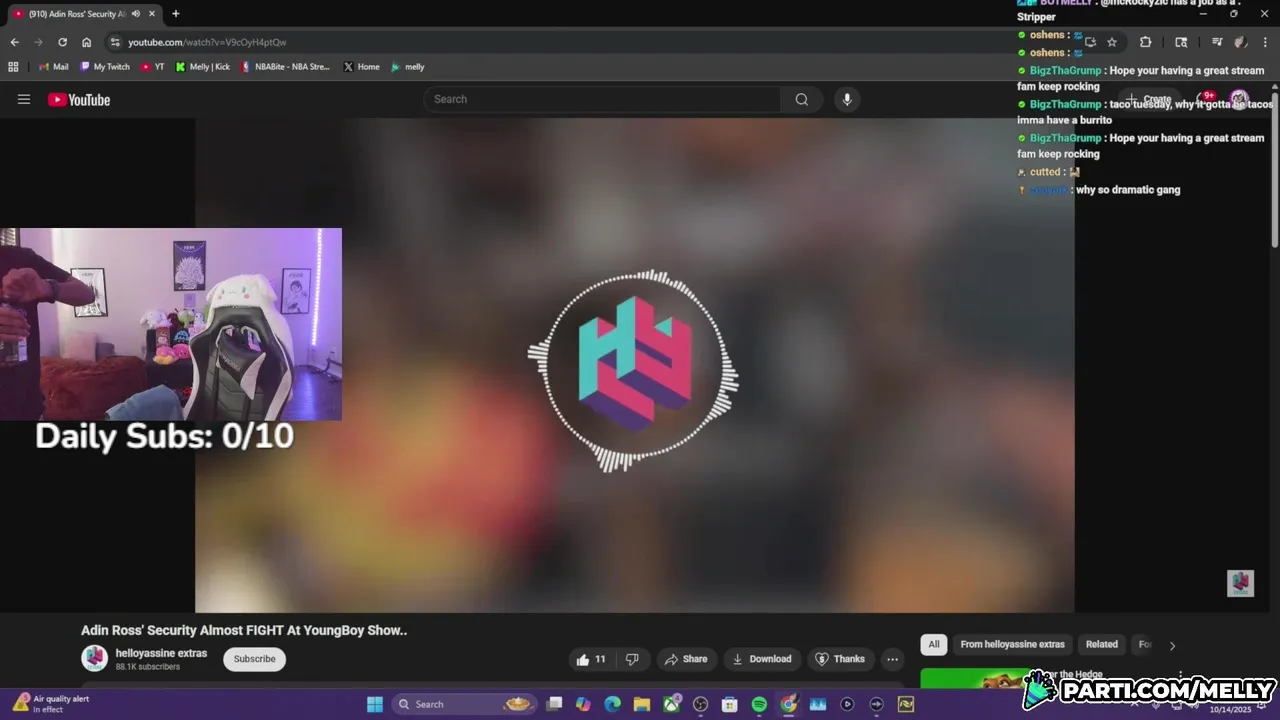This screenshot has width=1280, height=720.
Task: Open YouTube notifications bell
Action: coord(1206,99)
